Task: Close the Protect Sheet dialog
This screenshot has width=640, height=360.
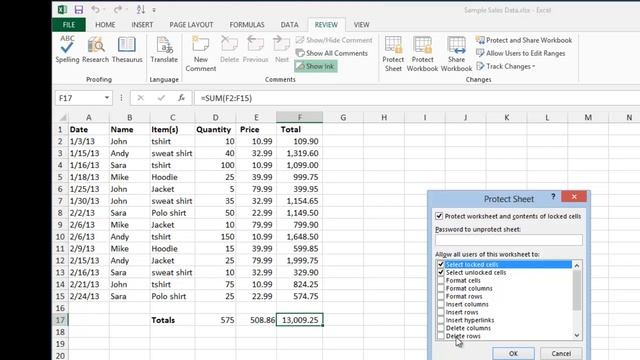Action: click(574, 197)
